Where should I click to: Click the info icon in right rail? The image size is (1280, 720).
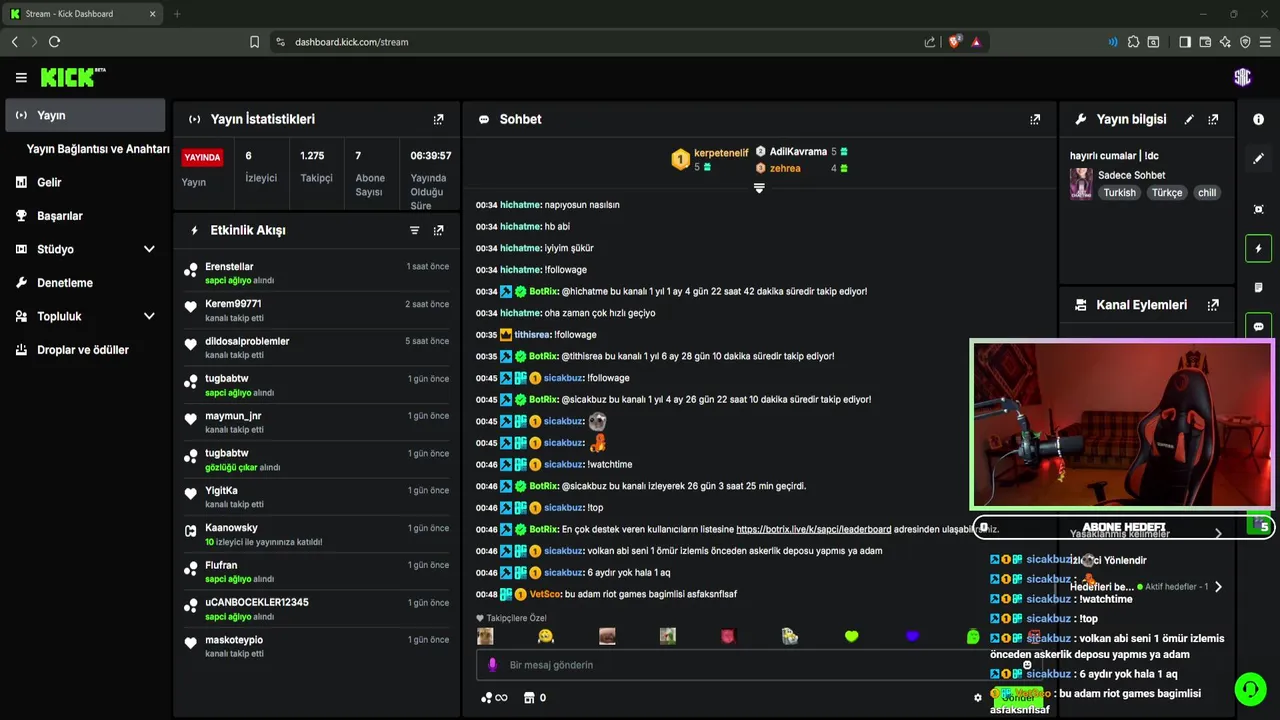pos(1258,119)
